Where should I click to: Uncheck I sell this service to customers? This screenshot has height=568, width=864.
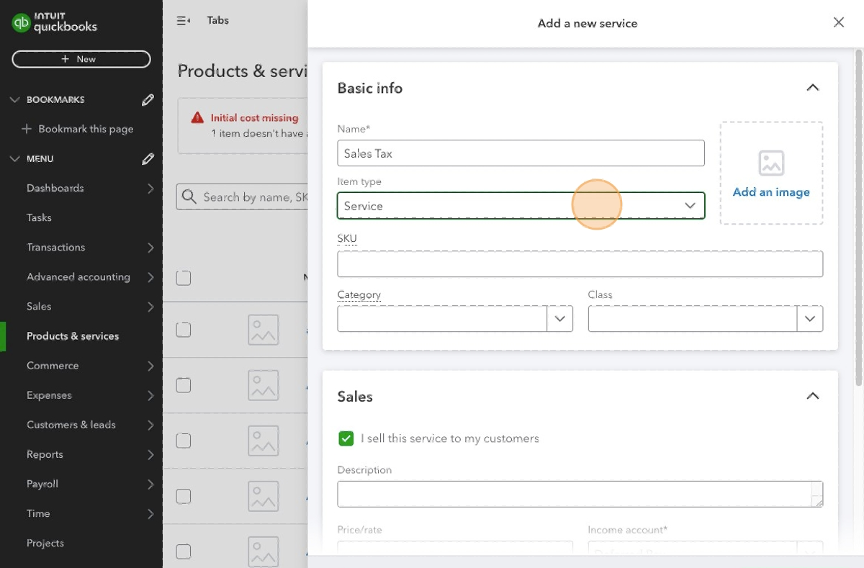coord(346,438)
